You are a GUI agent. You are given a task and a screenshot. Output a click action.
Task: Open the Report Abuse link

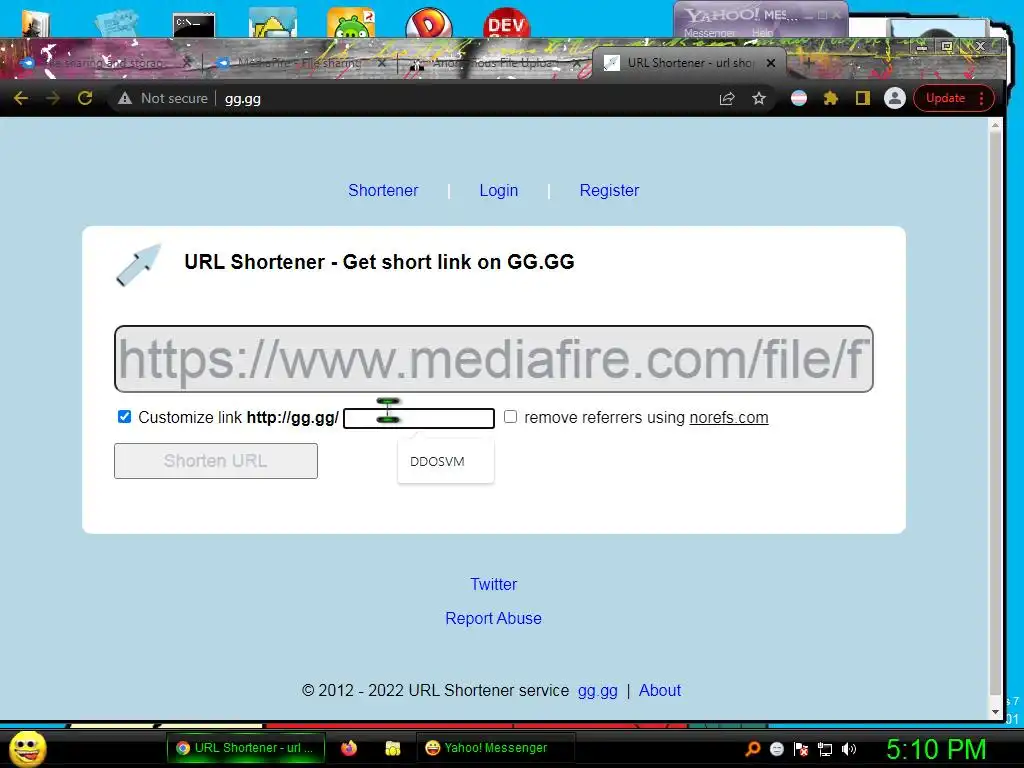tap(493, 618)
